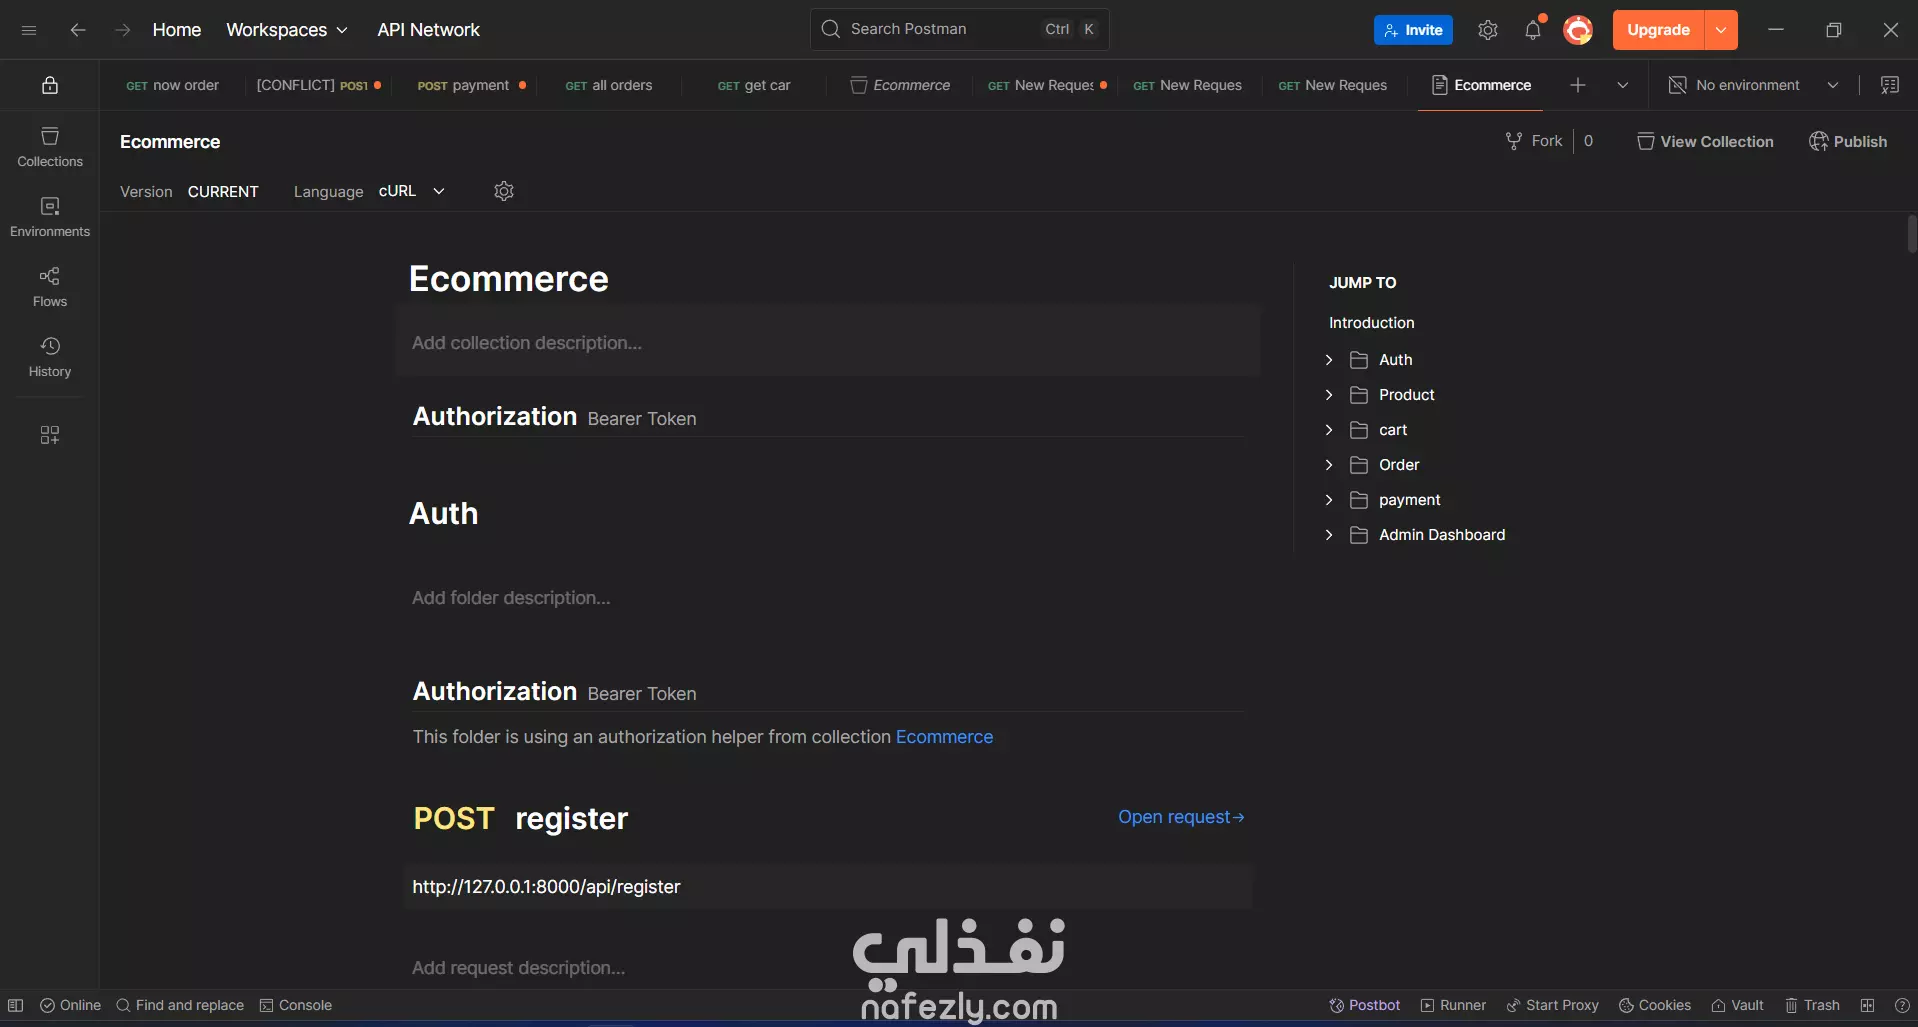Image resolution: width=1918 pixels, height=1027 pixels.
Task: Switch to the [CONFLICT] POST tab
Action: click(x=318, y=85)
